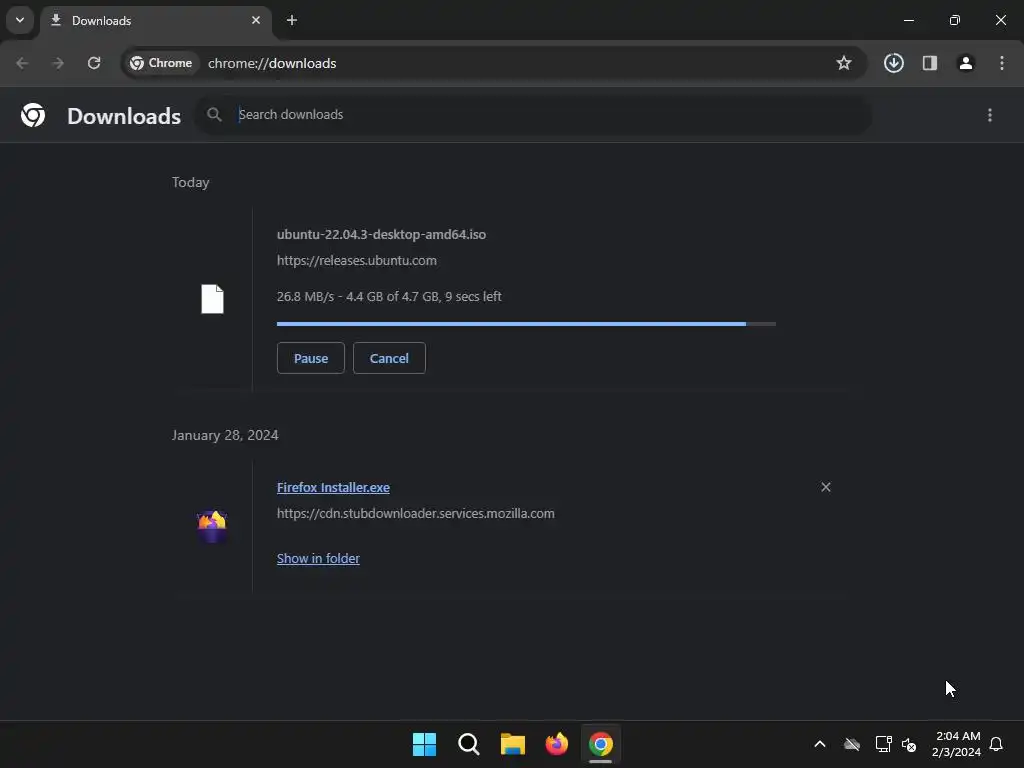Click the network display tray icon

pyautogui.click(x=883, y=744)
